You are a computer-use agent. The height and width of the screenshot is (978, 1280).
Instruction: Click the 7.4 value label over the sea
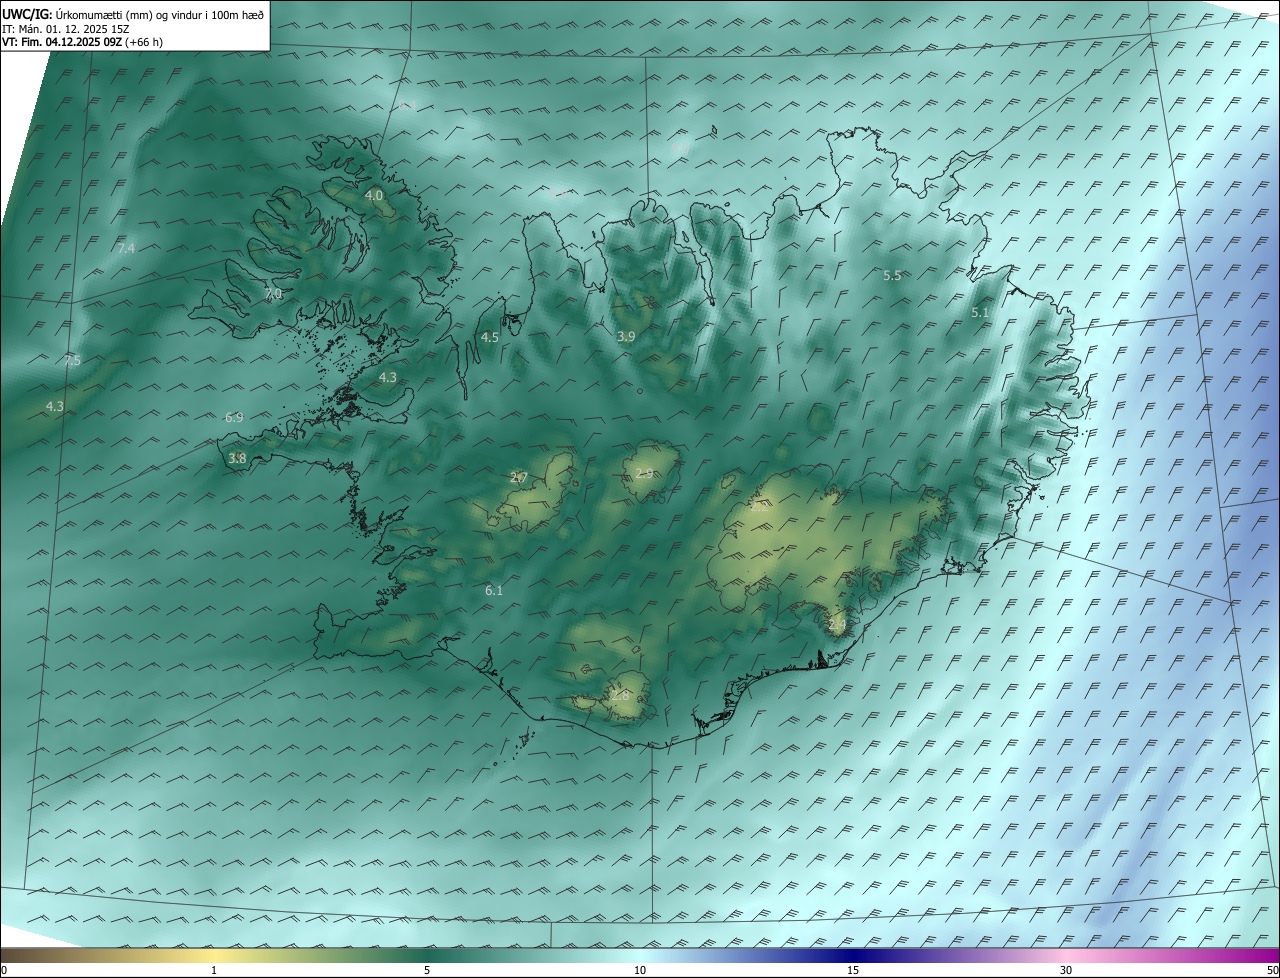126,248
